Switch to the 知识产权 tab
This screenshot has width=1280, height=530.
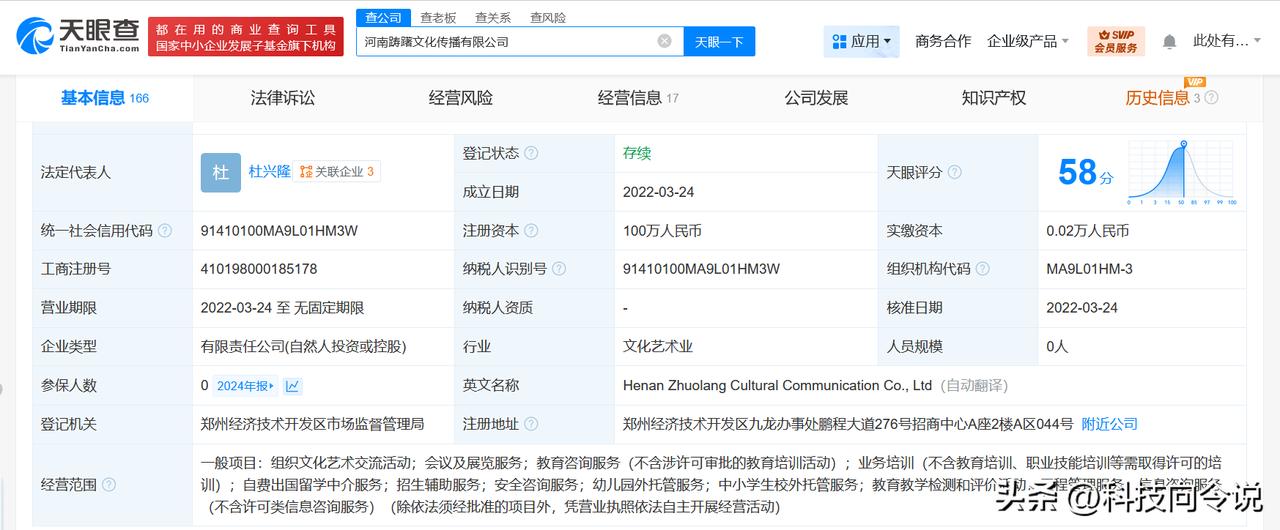(x=994, y=98)
